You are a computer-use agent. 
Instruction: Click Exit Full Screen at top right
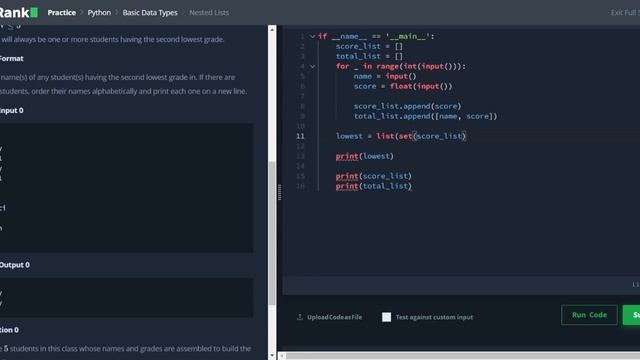625,13
